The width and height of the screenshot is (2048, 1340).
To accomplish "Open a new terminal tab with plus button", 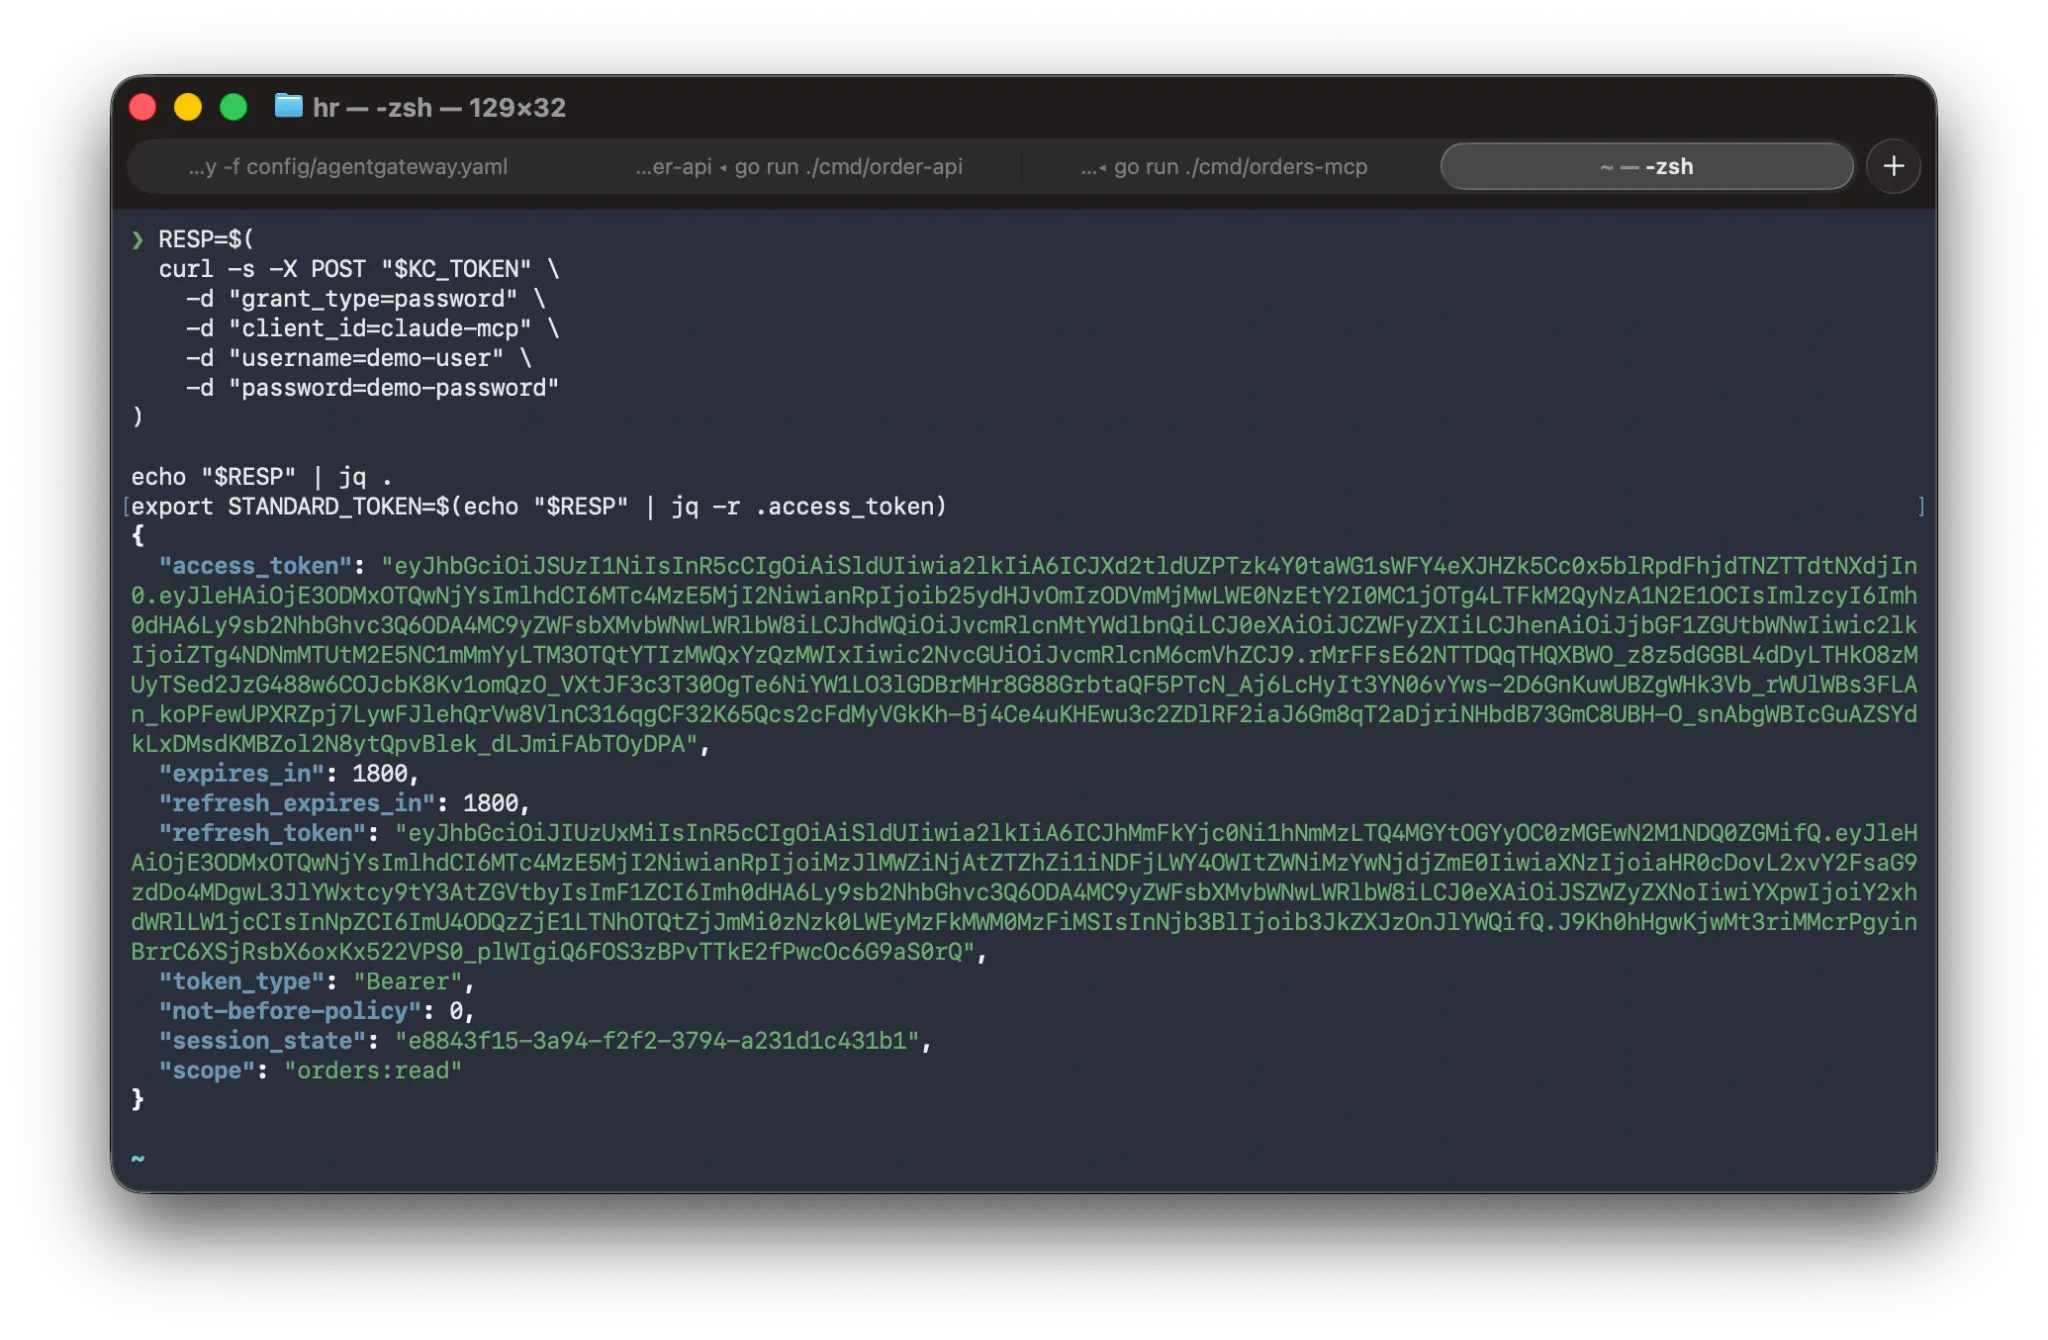I will coord(1892,166).
